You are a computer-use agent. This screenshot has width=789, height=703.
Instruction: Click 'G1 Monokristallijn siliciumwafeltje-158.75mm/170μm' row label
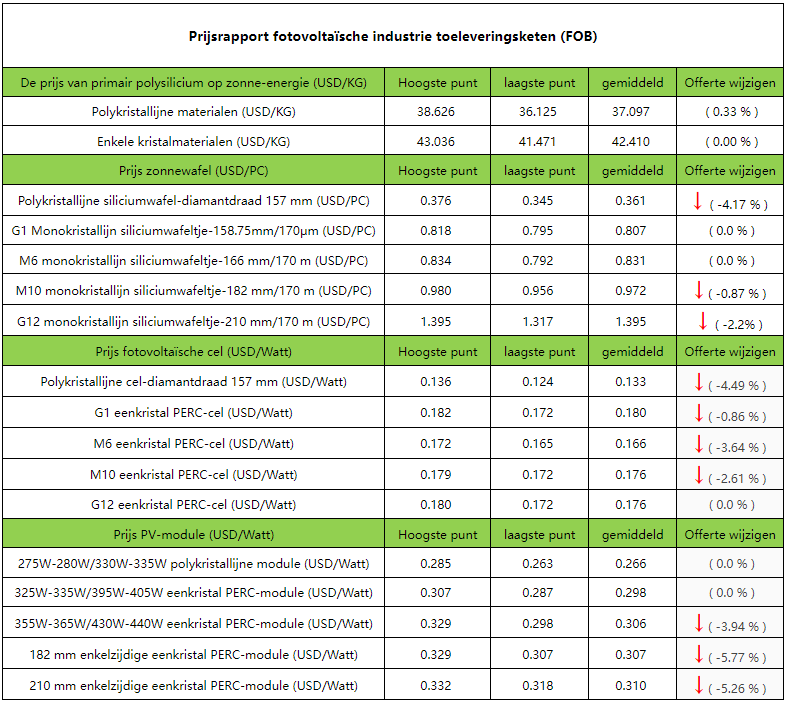(194, 231)
